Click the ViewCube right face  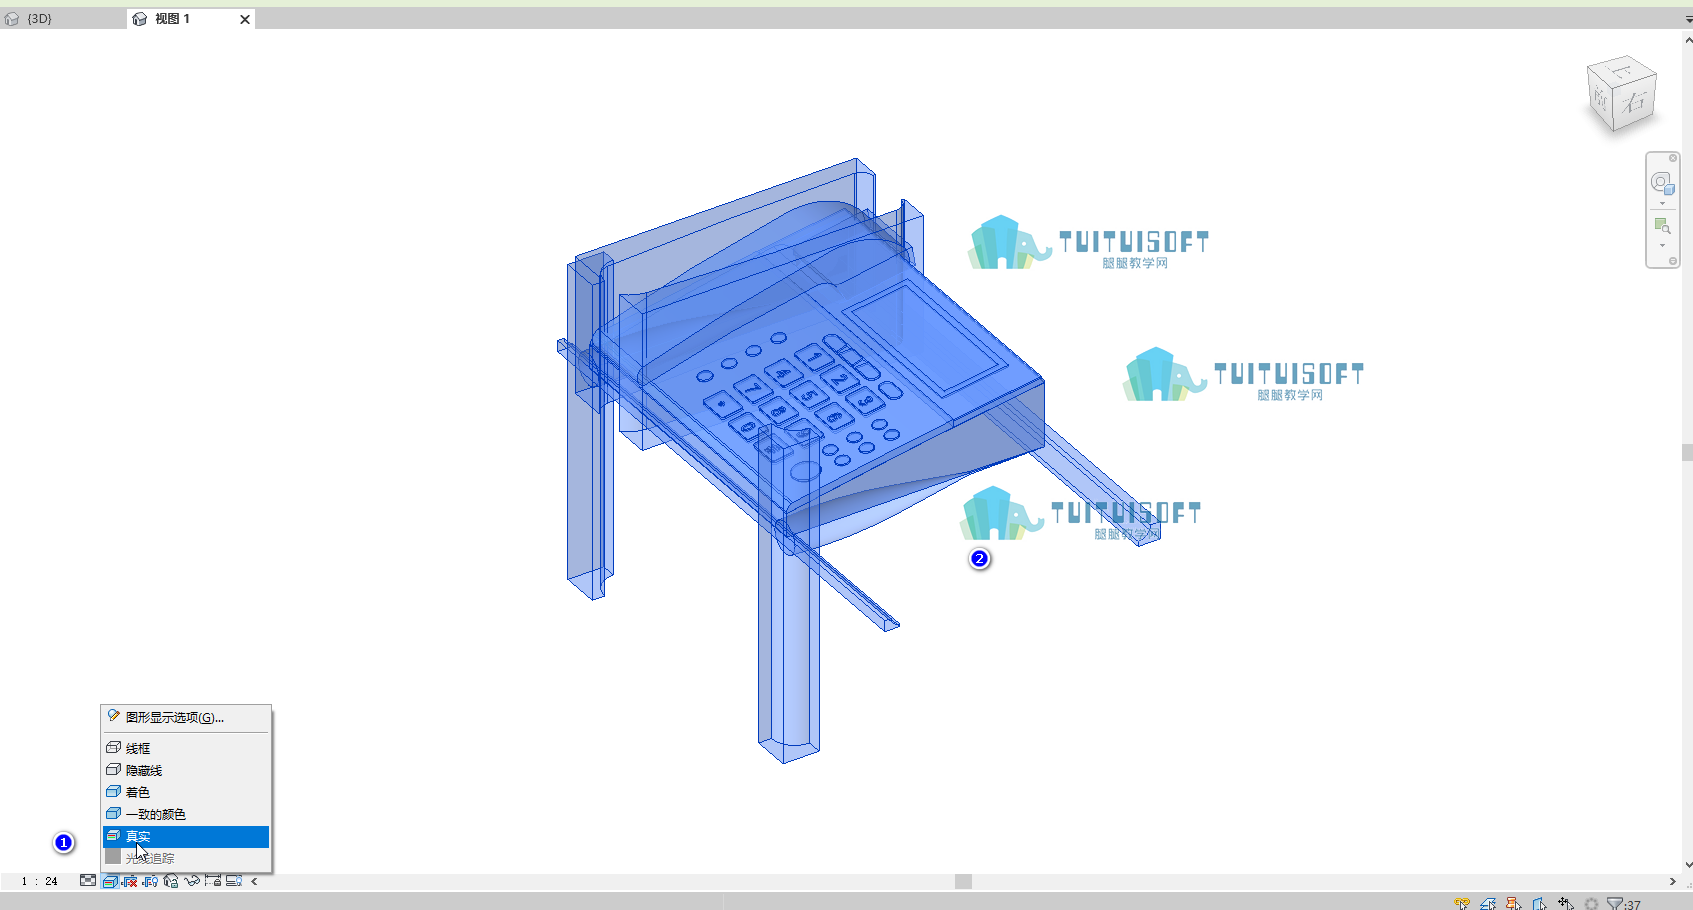[x=1634, y=102]
